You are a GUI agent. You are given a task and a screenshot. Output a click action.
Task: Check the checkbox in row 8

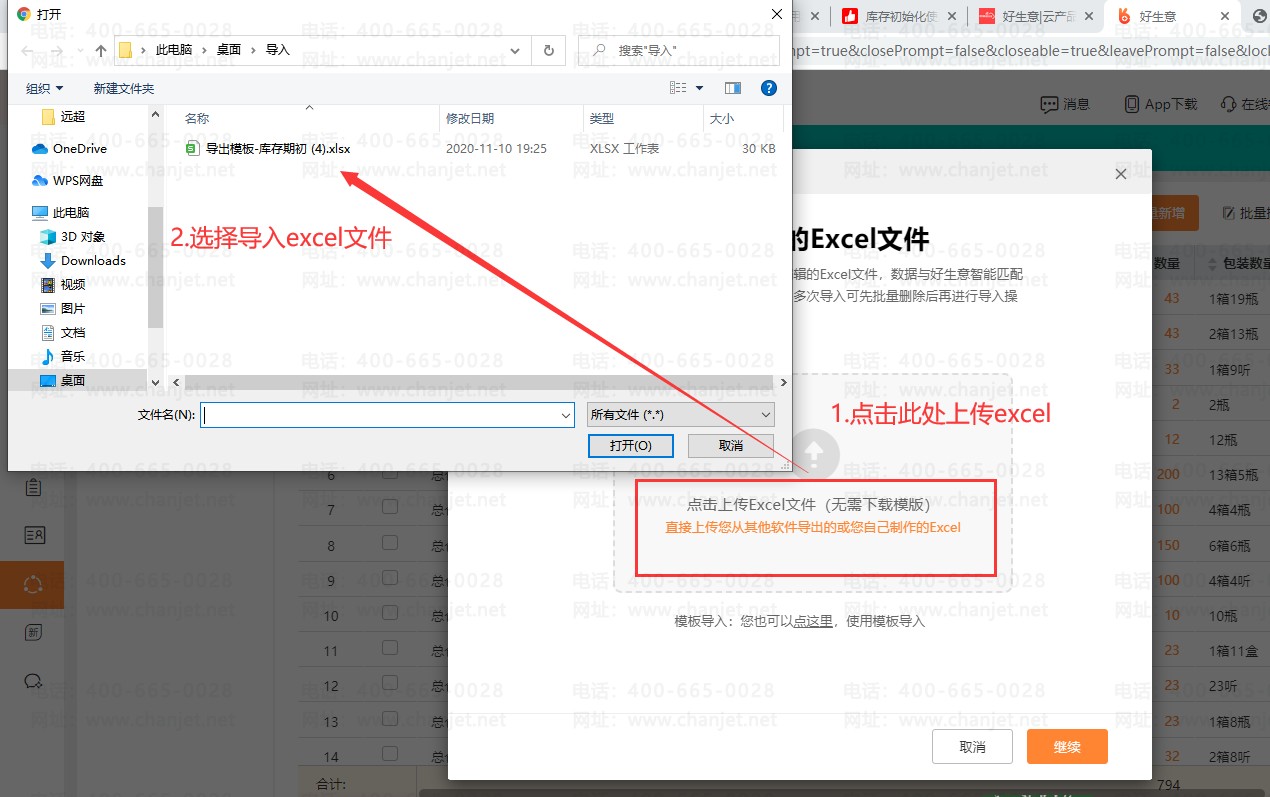point(390,543)
